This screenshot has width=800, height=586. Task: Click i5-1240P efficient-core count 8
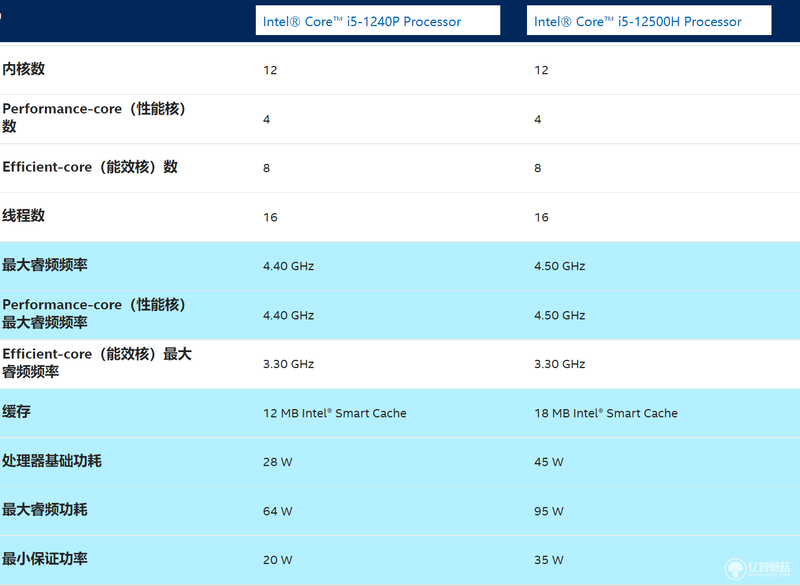pos(266,168)
